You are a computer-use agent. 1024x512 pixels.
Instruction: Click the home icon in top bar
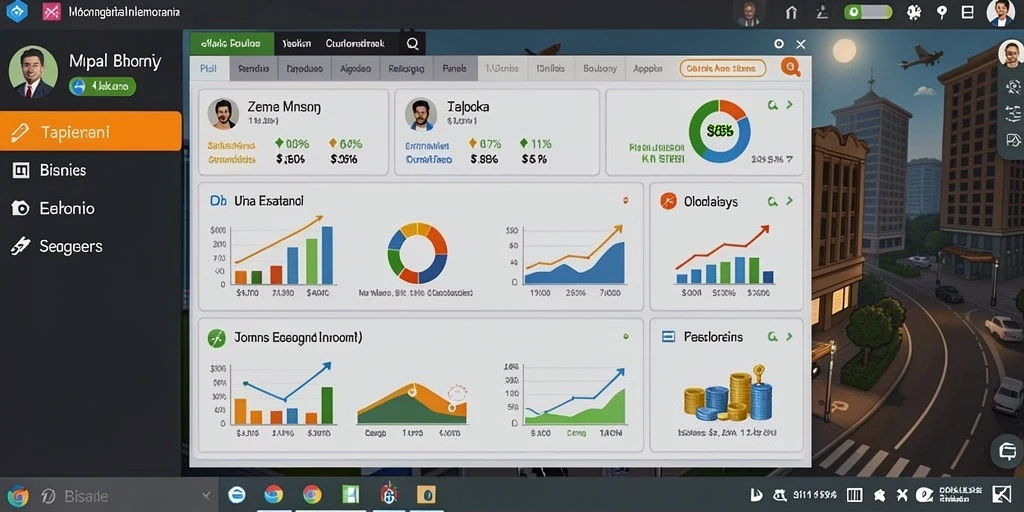pos(792,12)
